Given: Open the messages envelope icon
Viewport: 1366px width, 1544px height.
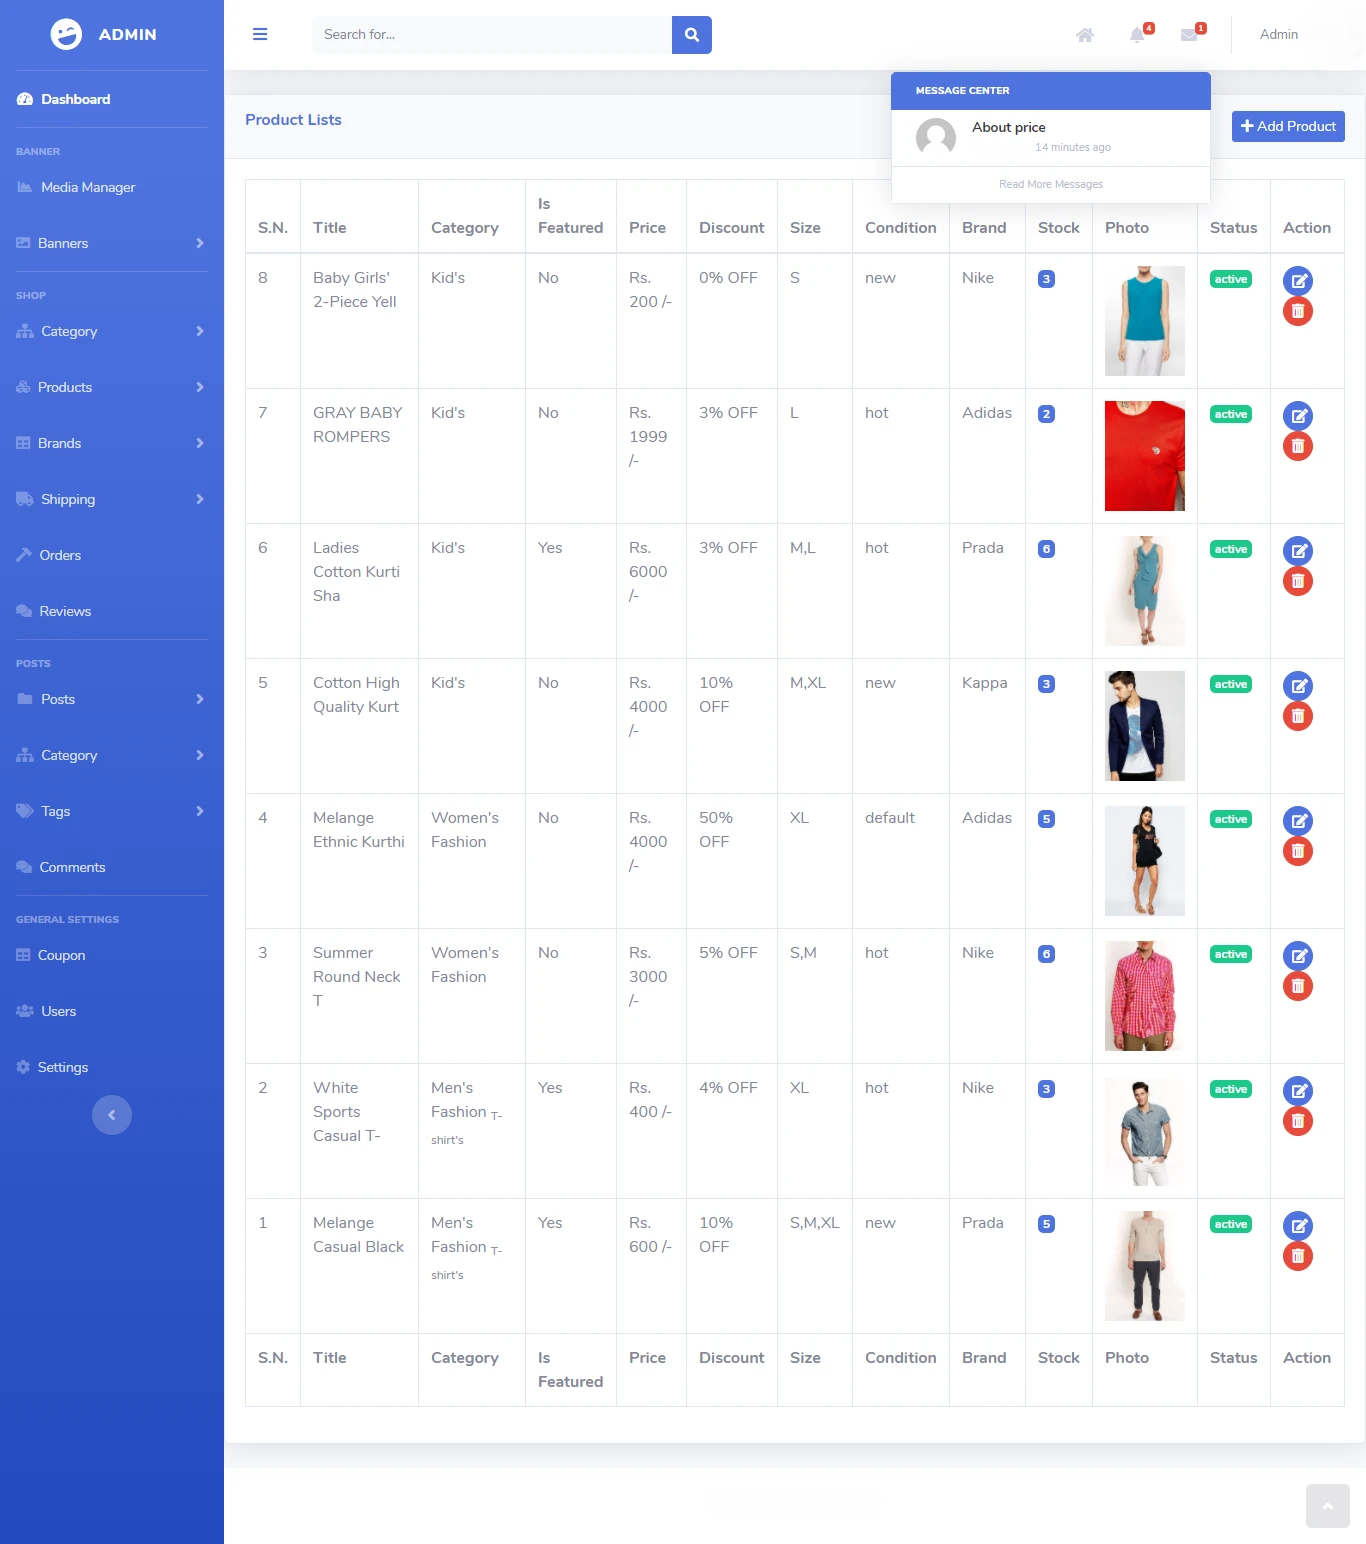Looking at the screenshot, I should (1188, 34).
